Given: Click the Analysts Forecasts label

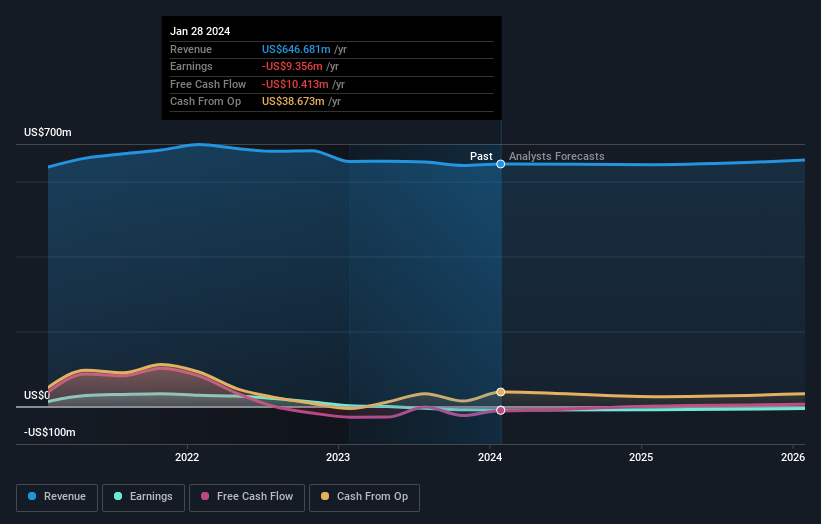Looking at the screenshot, I should click(x=557, y=157).
